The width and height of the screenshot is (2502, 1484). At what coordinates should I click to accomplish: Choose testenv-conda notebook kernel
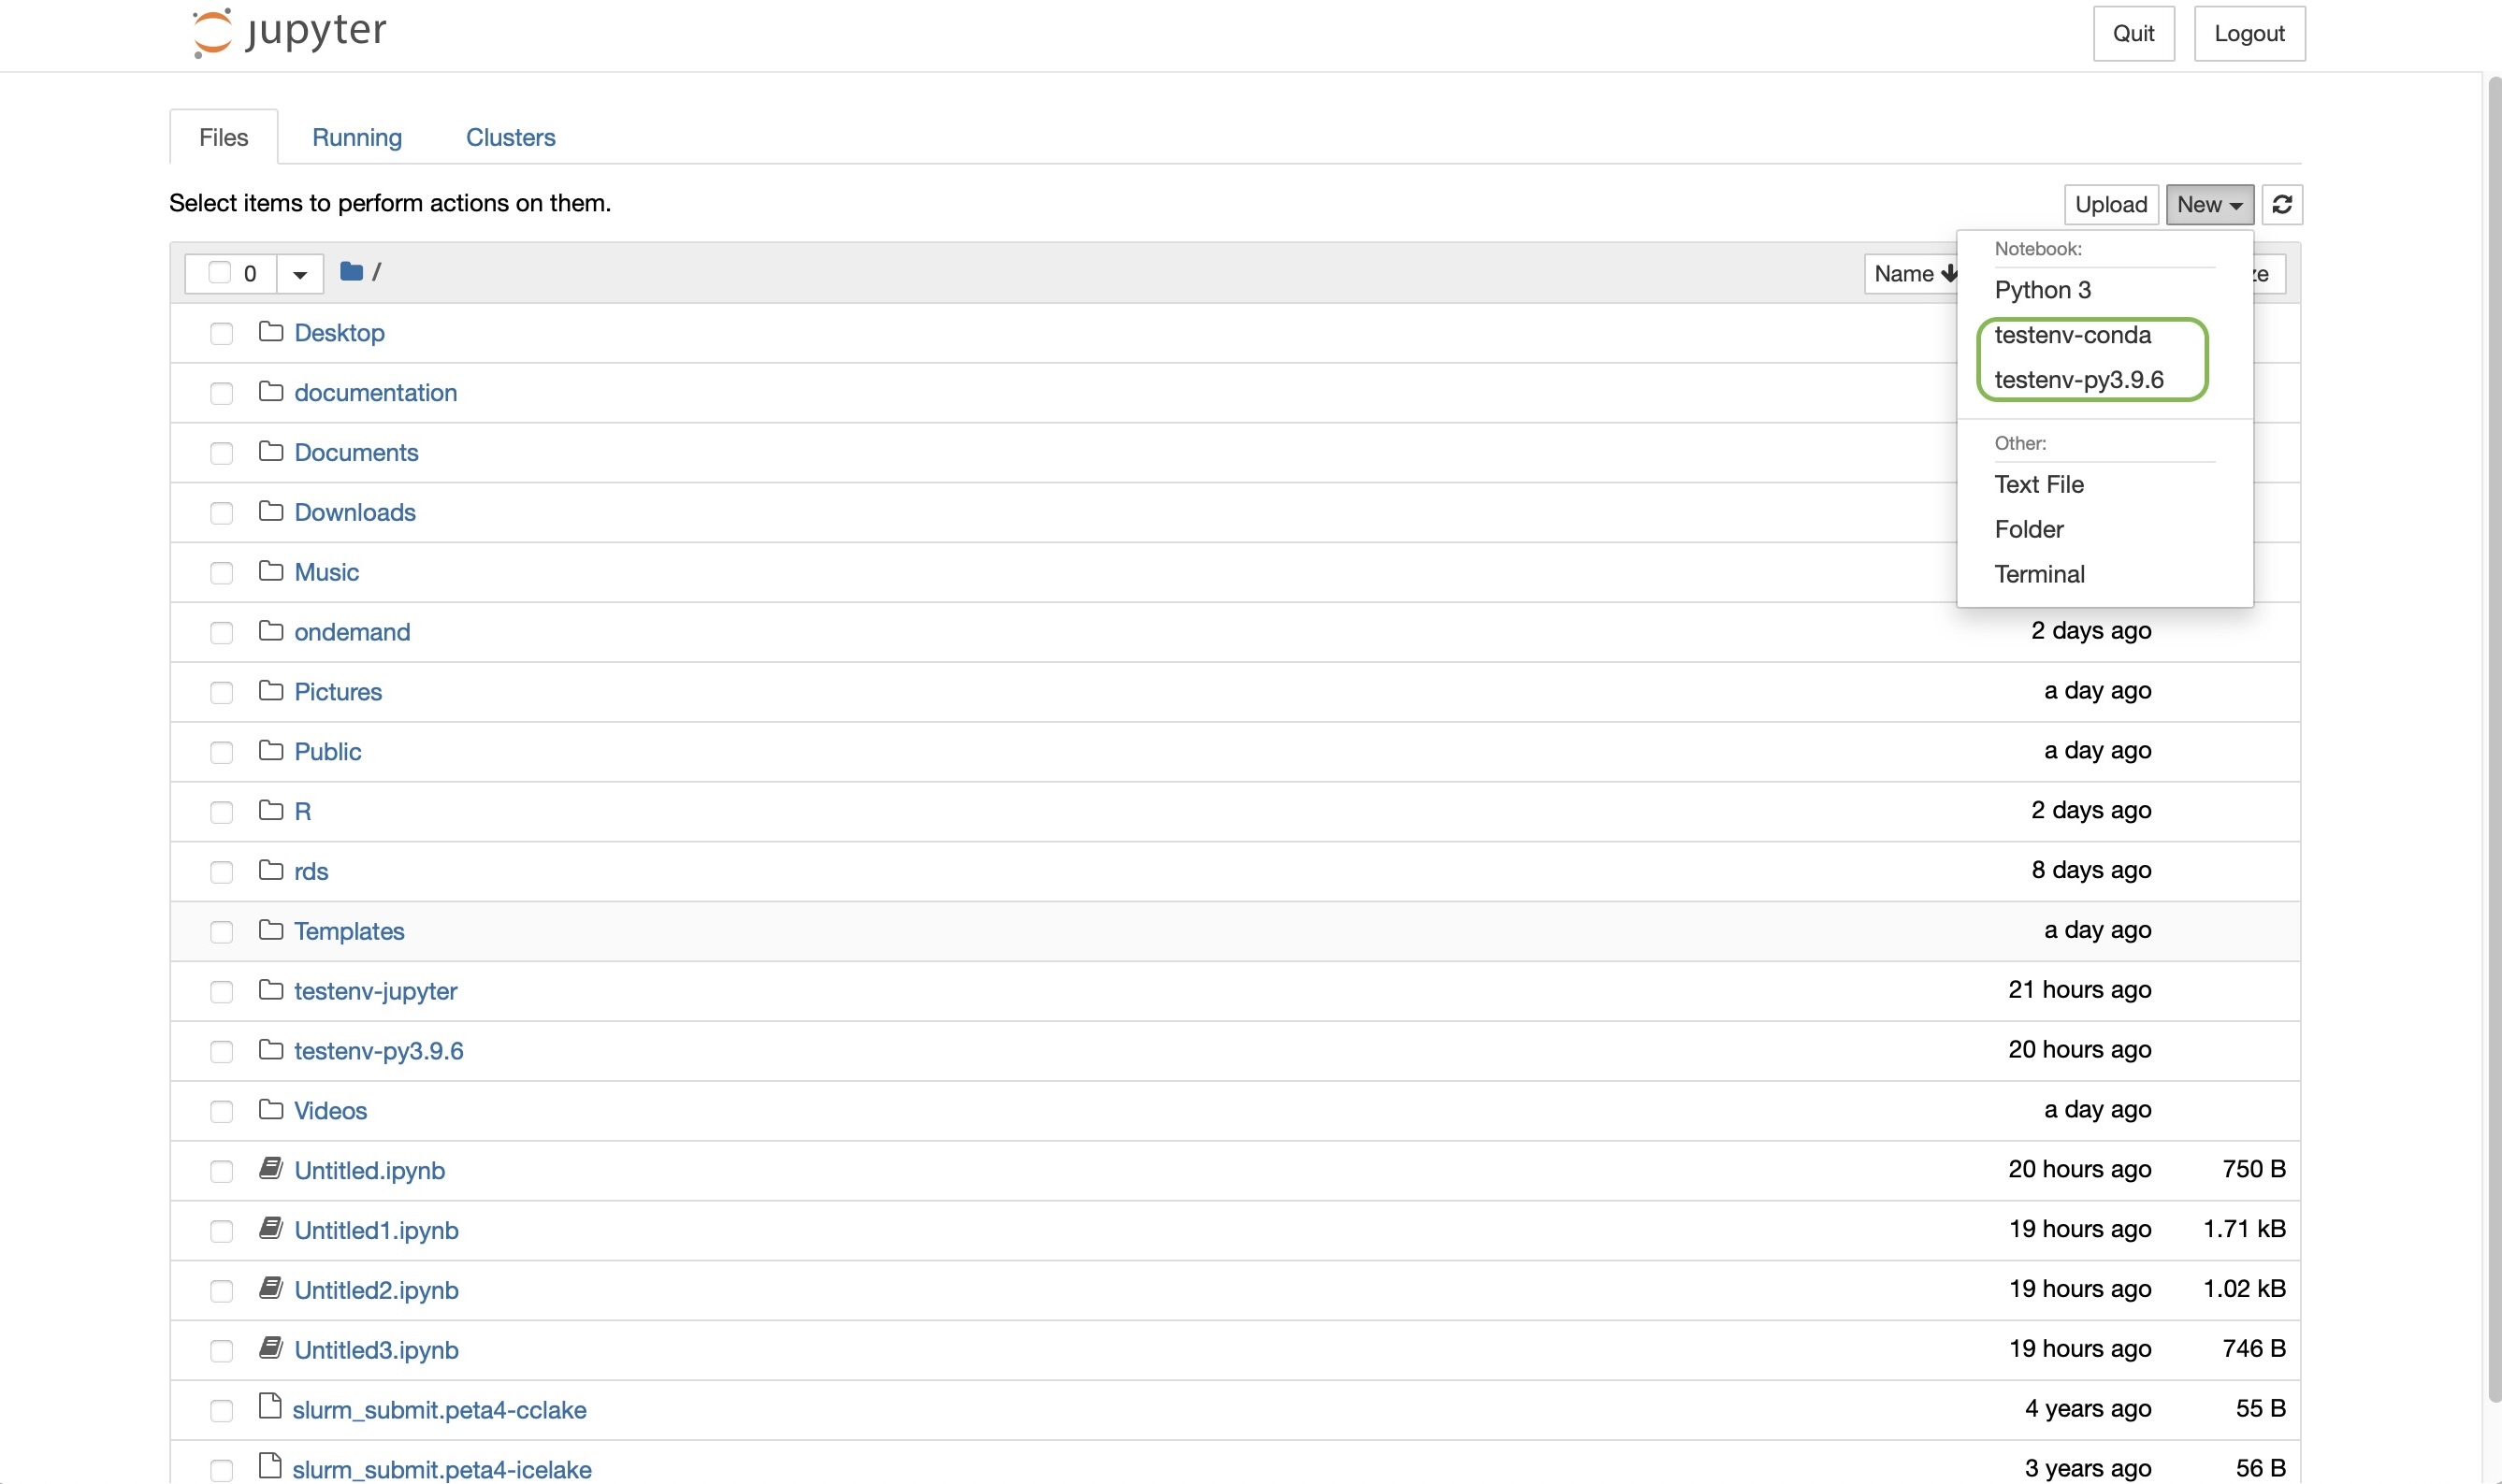point(2072,335)
